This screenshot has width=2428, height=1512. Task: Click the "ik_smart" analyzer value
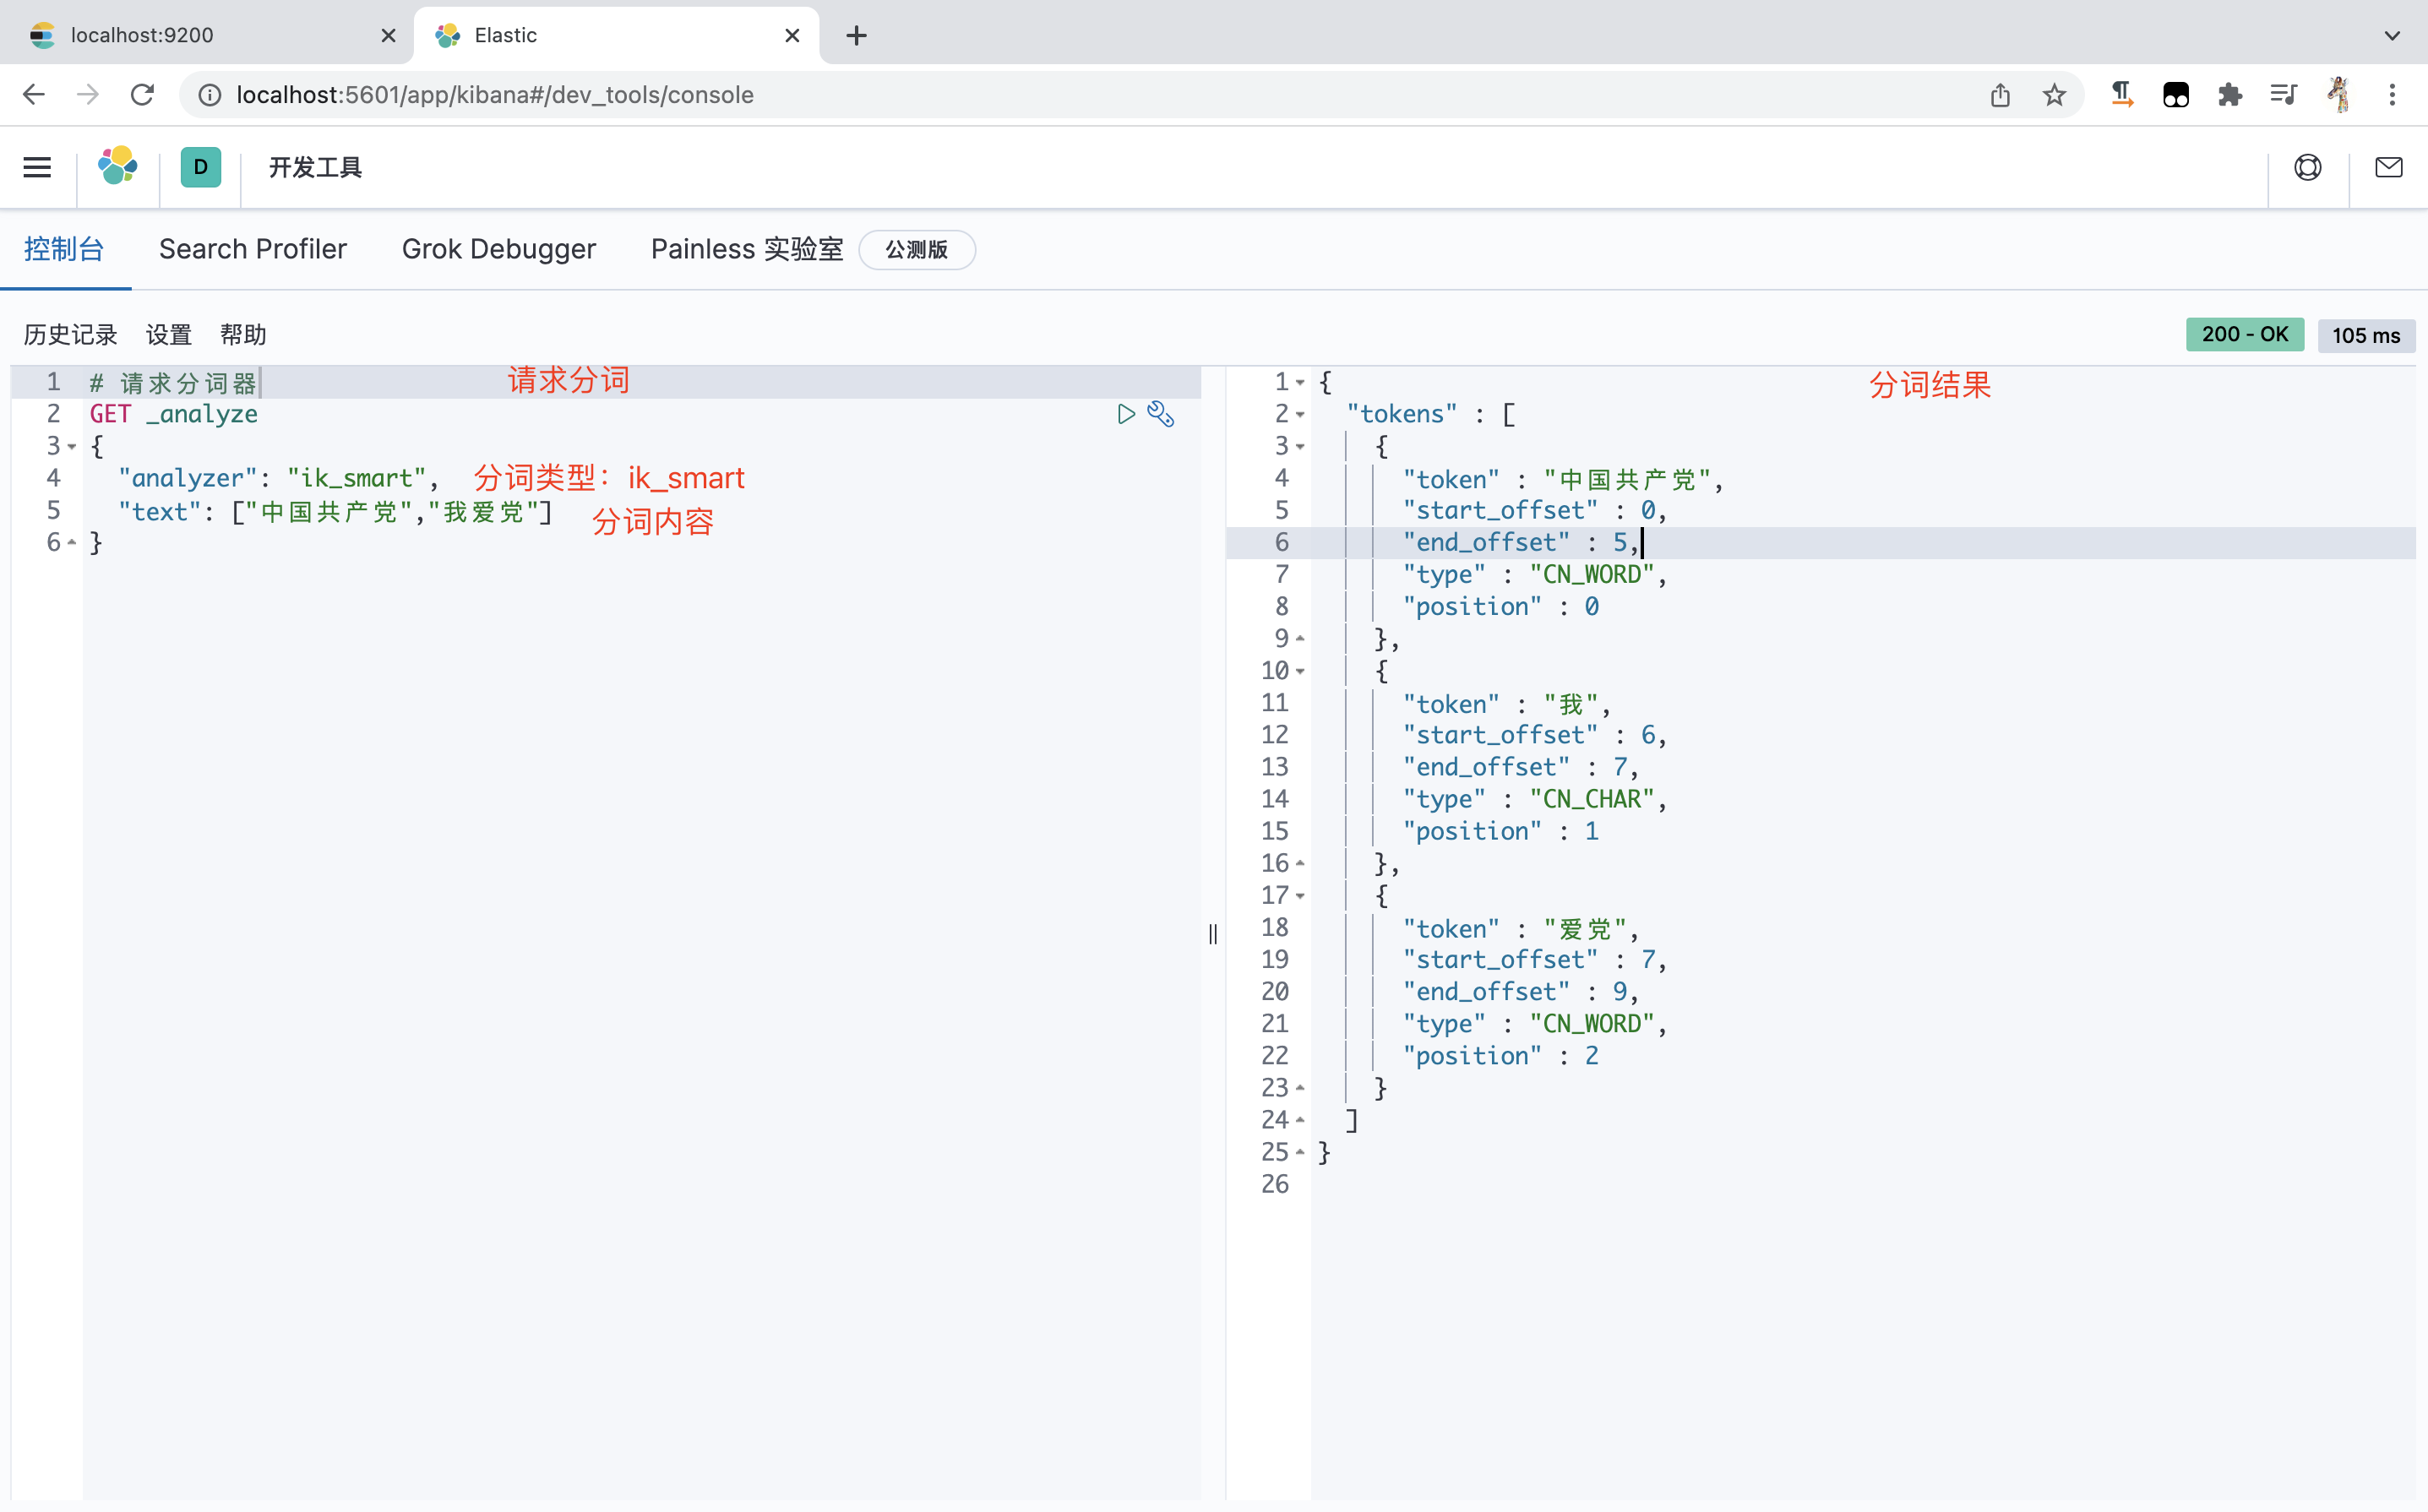[x=357, y=478]
